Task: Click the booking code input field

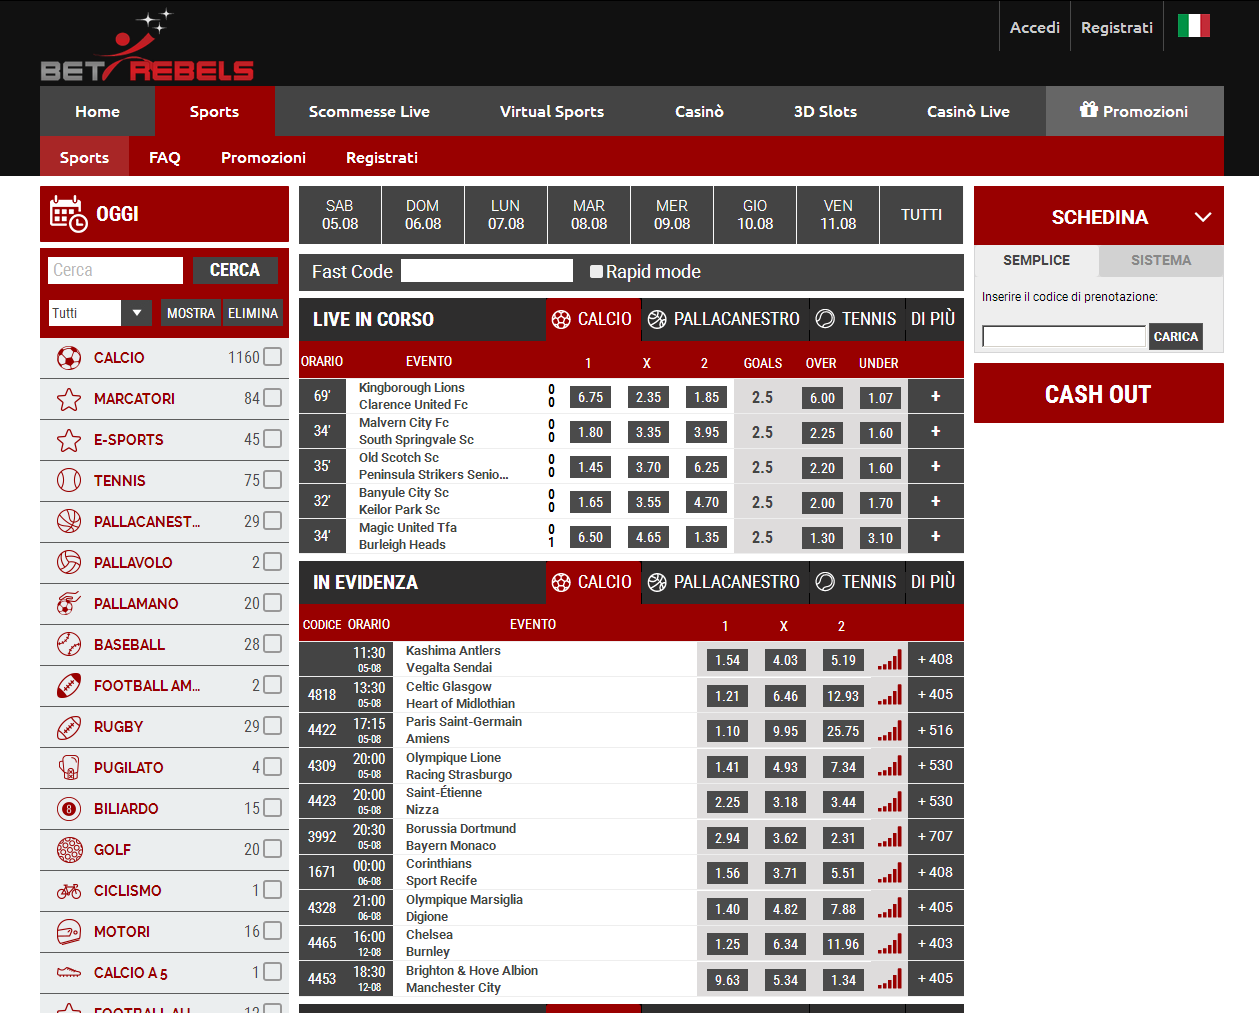Action: [x=1064, y=337]
